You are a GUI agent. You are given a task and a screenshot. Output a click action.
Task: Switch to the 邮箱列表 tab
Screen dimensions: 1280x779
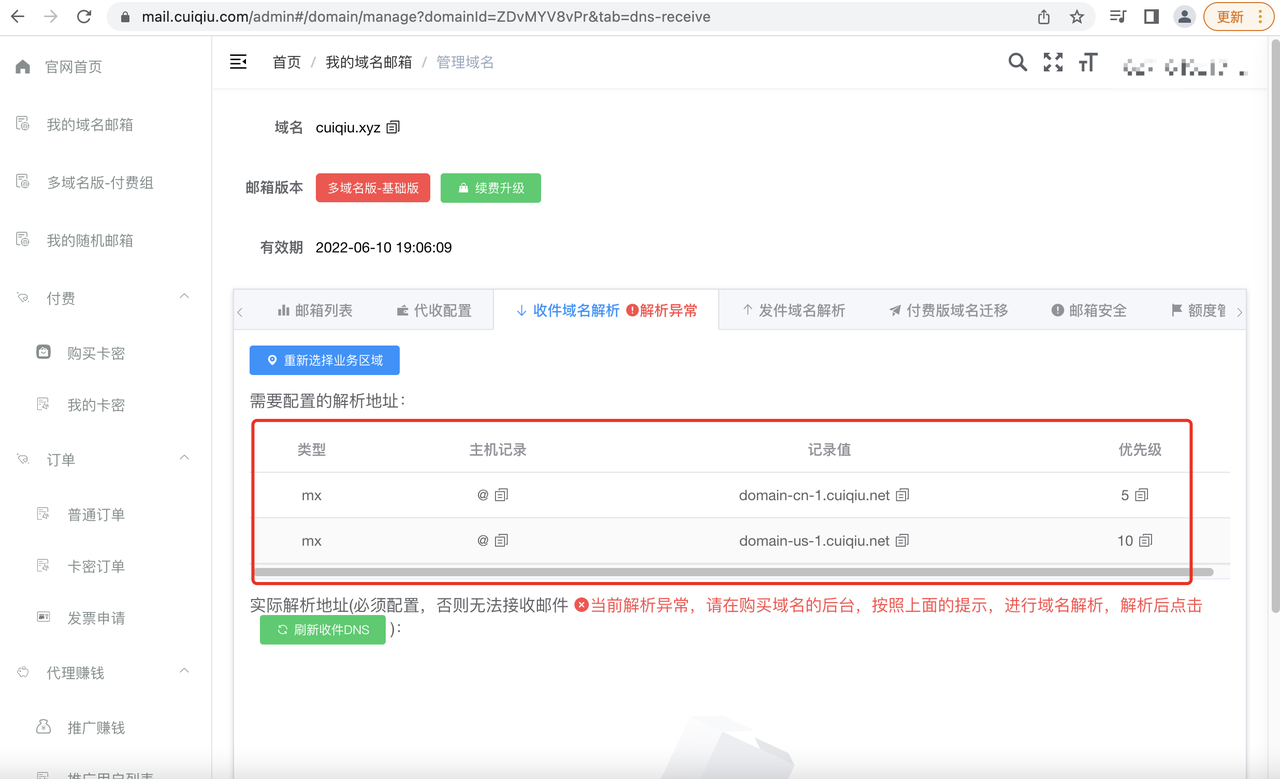coord(314,310)
